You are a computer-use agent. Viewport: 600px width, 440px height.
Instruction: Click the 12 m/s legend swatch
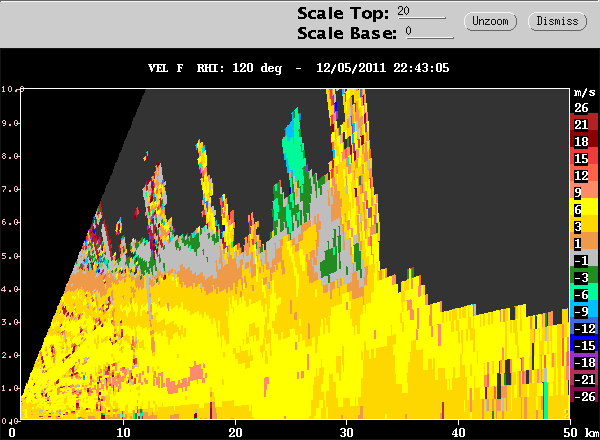pyautogui.click(x=581, y=176)
